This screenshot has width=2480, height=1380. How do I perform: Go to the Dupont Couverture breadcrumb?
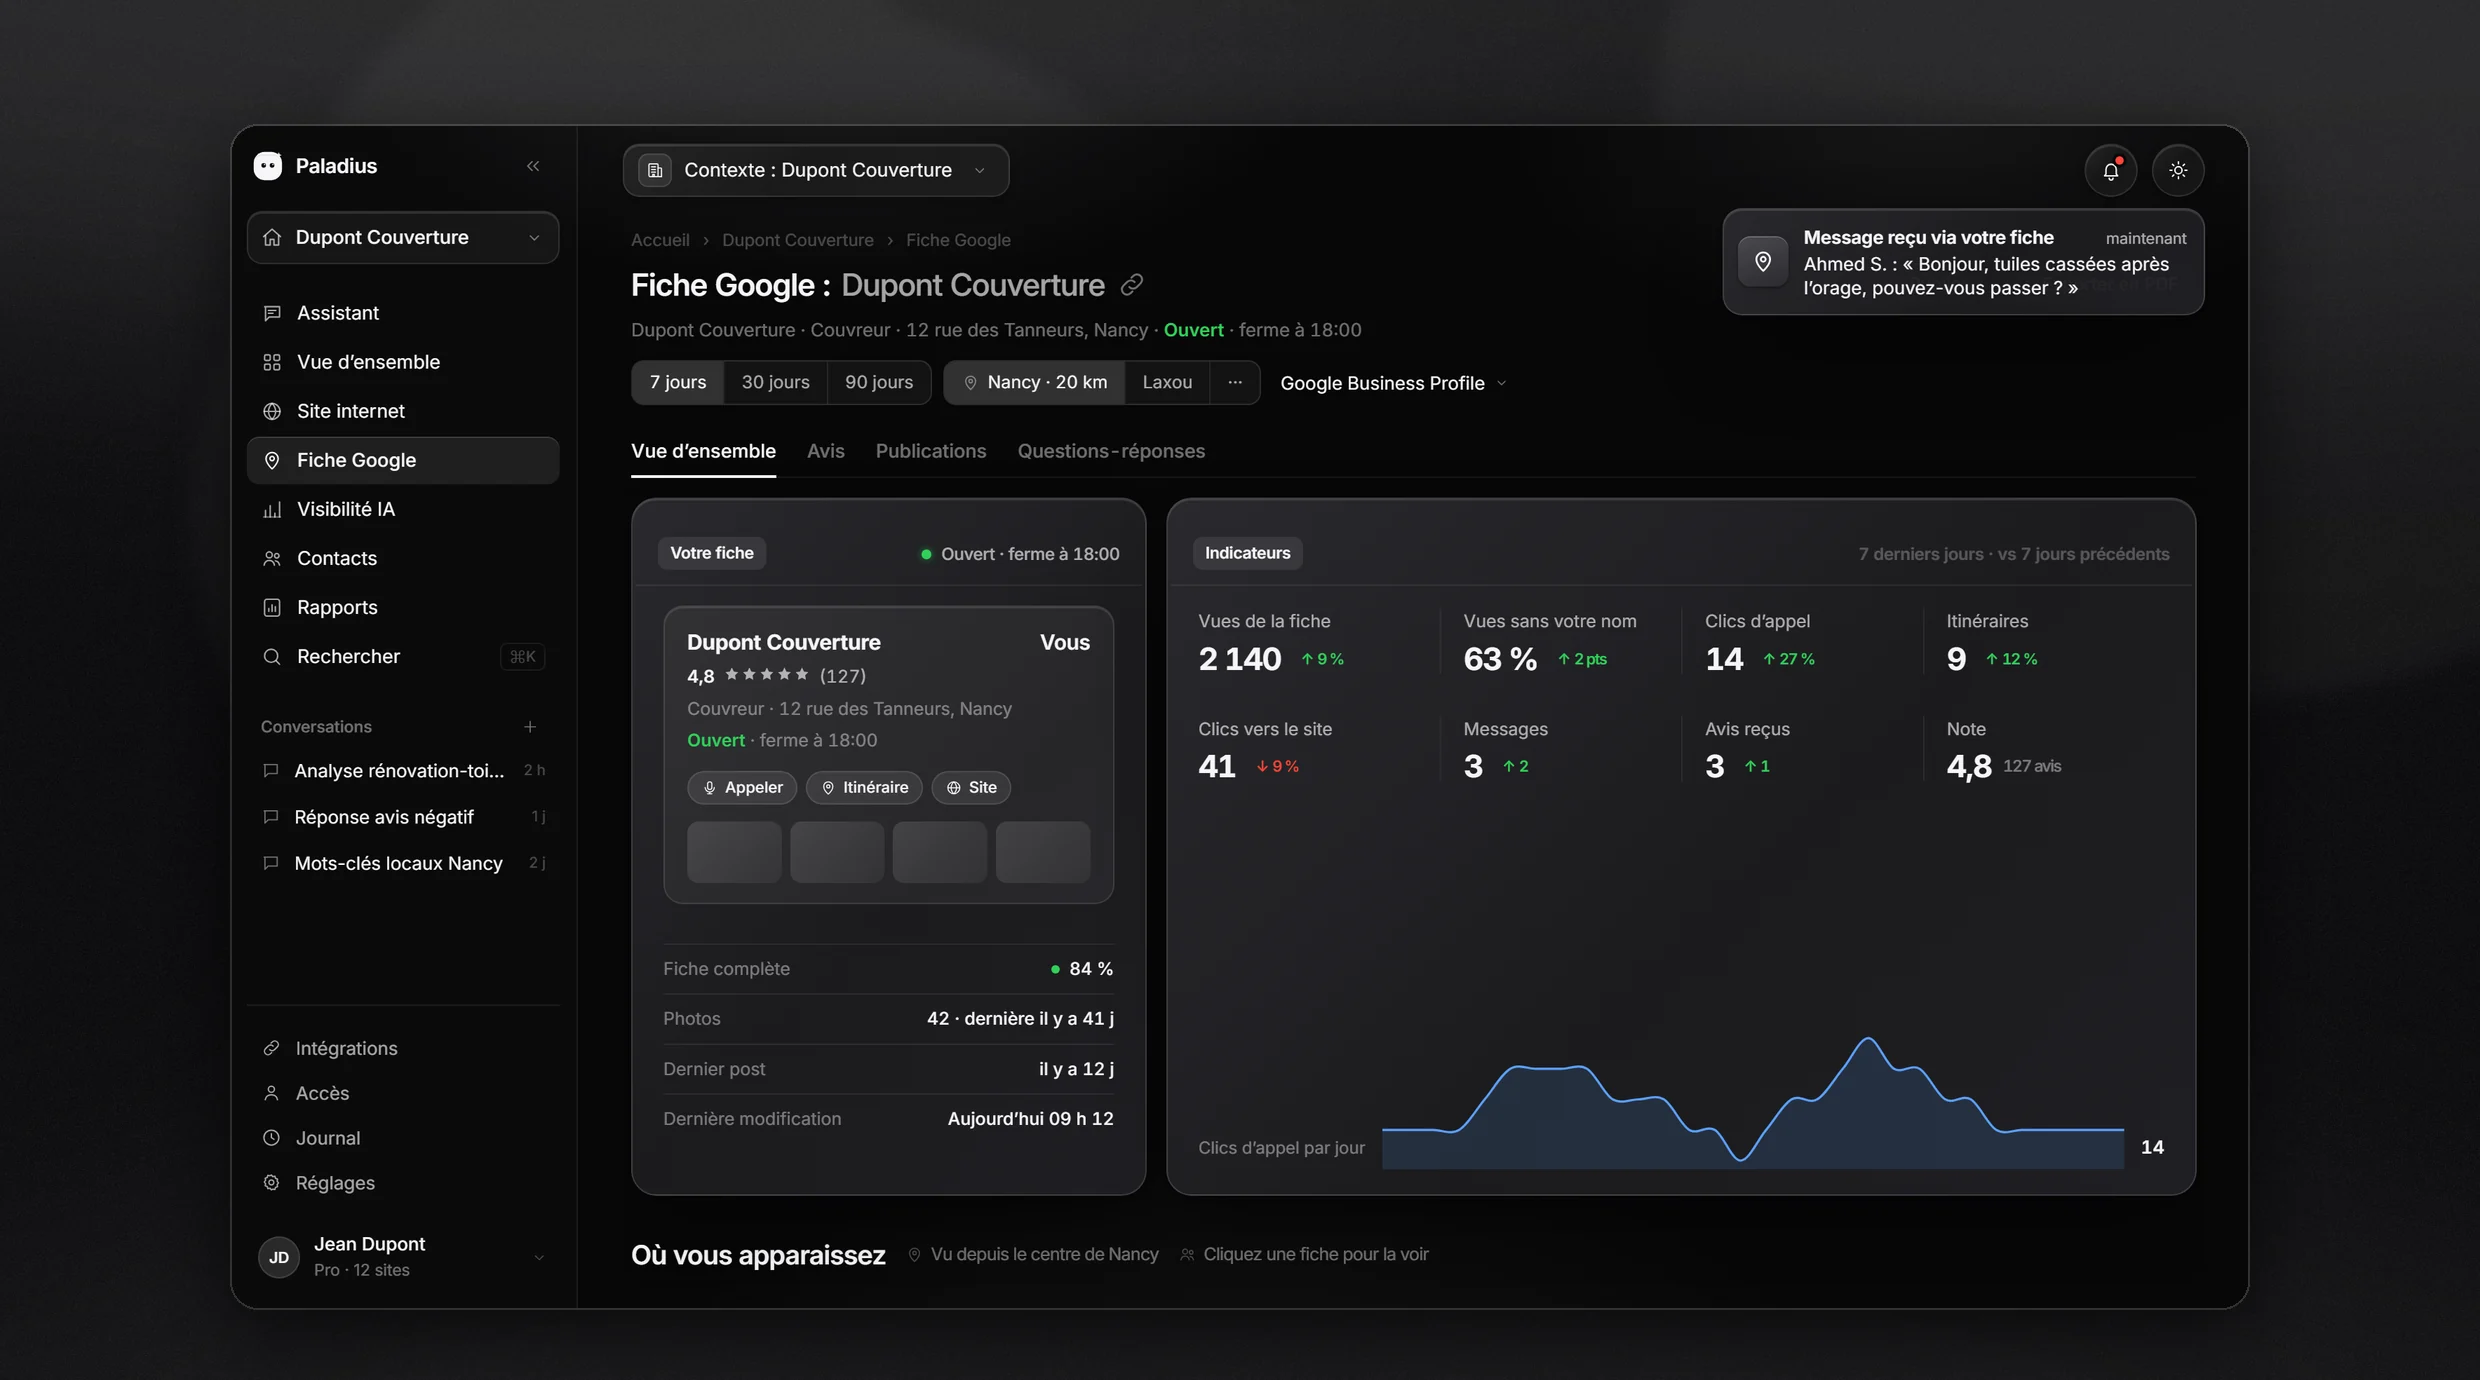click(x=797, y=240)
